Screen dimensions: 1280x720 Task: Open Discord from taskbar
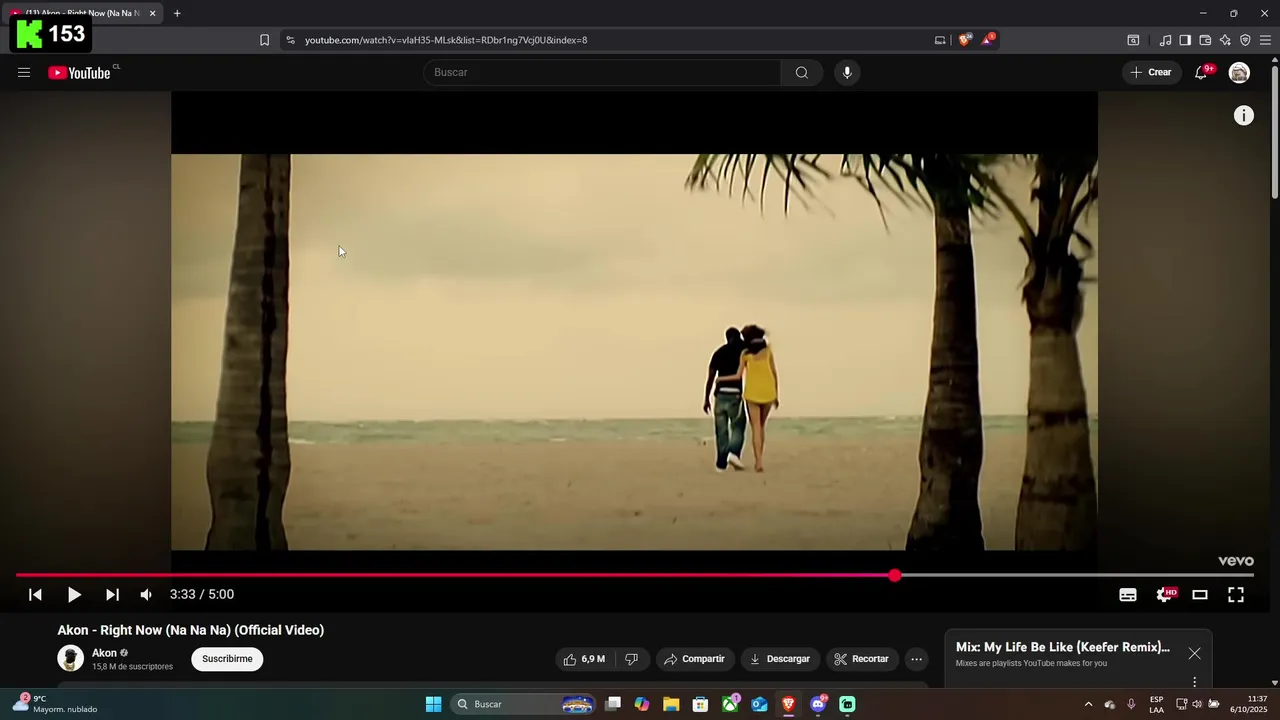[x=818, y=704]
